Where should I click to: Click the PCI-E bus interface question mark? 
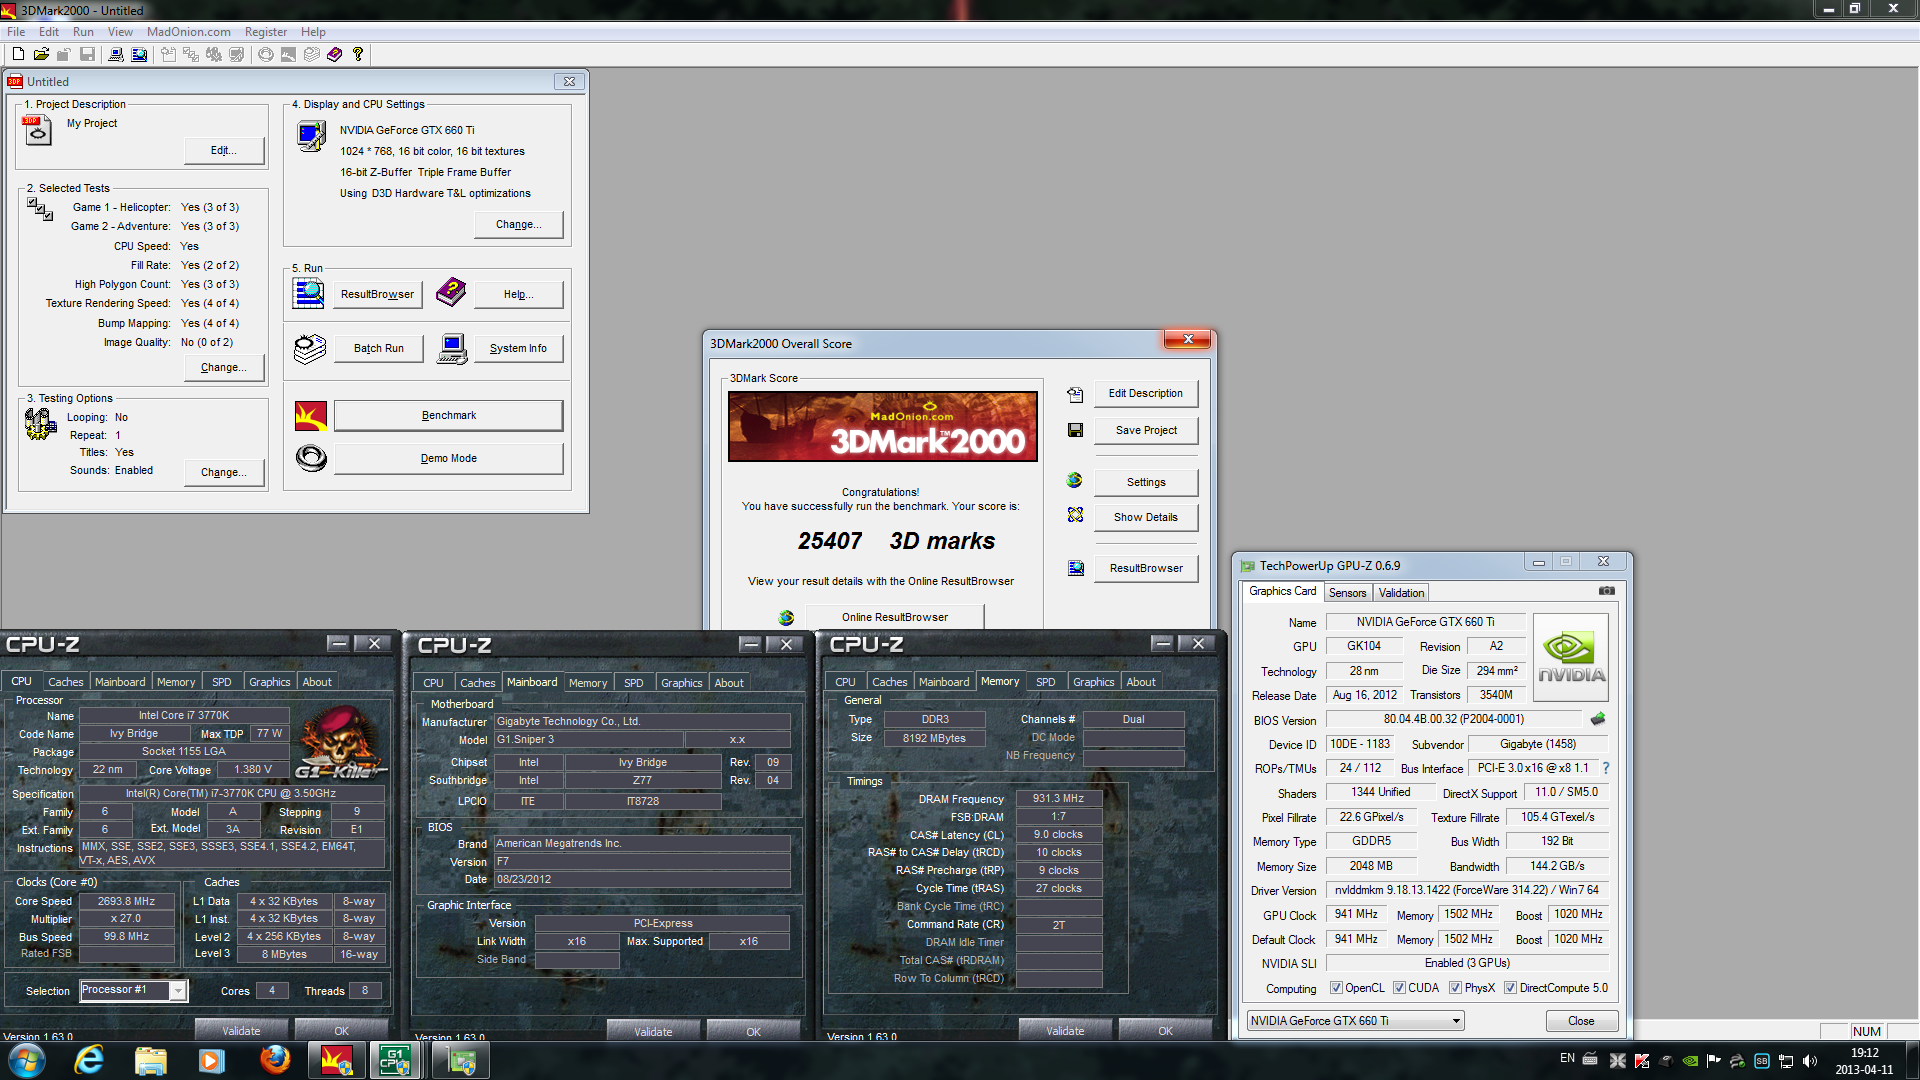coord(1606,768)
